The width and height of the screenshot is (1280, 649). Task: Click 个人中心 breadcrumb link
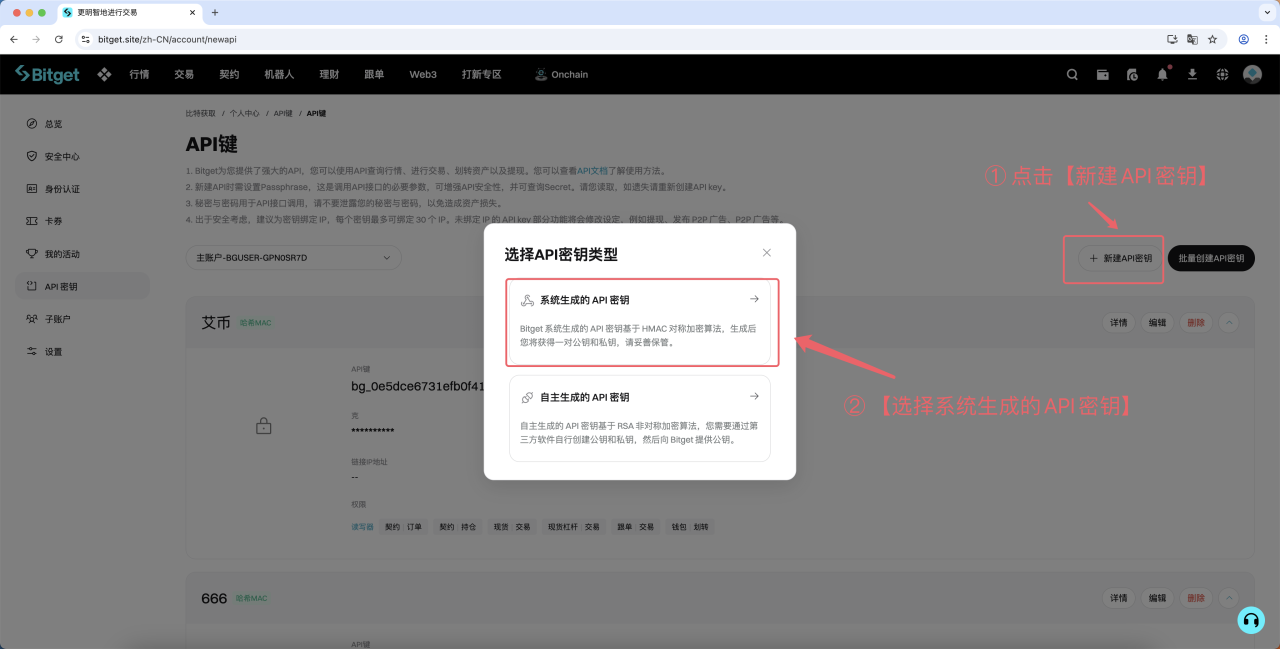[245, 113]
